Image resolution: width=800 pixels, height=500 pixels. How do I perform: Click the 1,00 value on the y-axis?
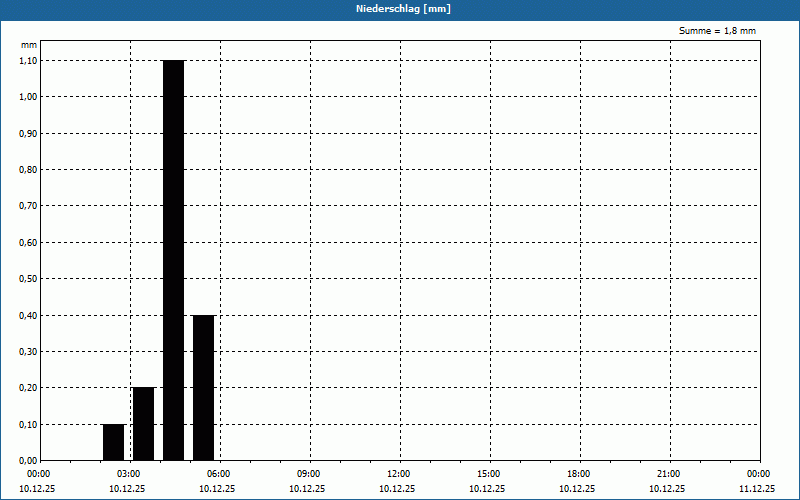click(x=28, y=97)
